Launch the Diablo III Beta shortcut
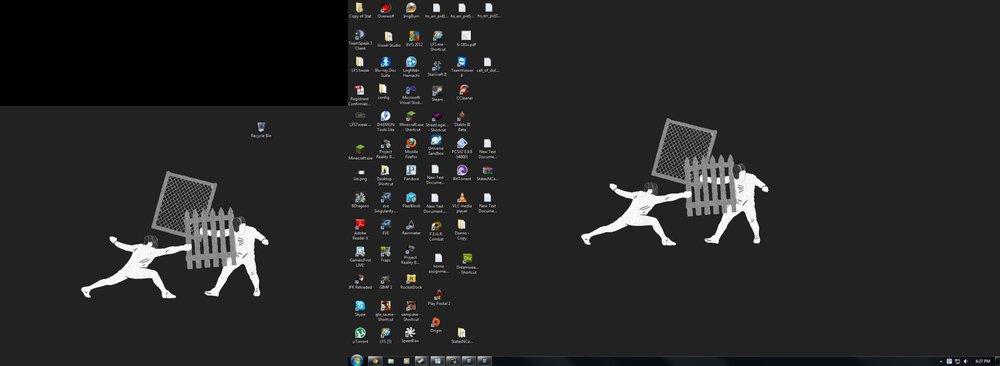 (462, 121)
